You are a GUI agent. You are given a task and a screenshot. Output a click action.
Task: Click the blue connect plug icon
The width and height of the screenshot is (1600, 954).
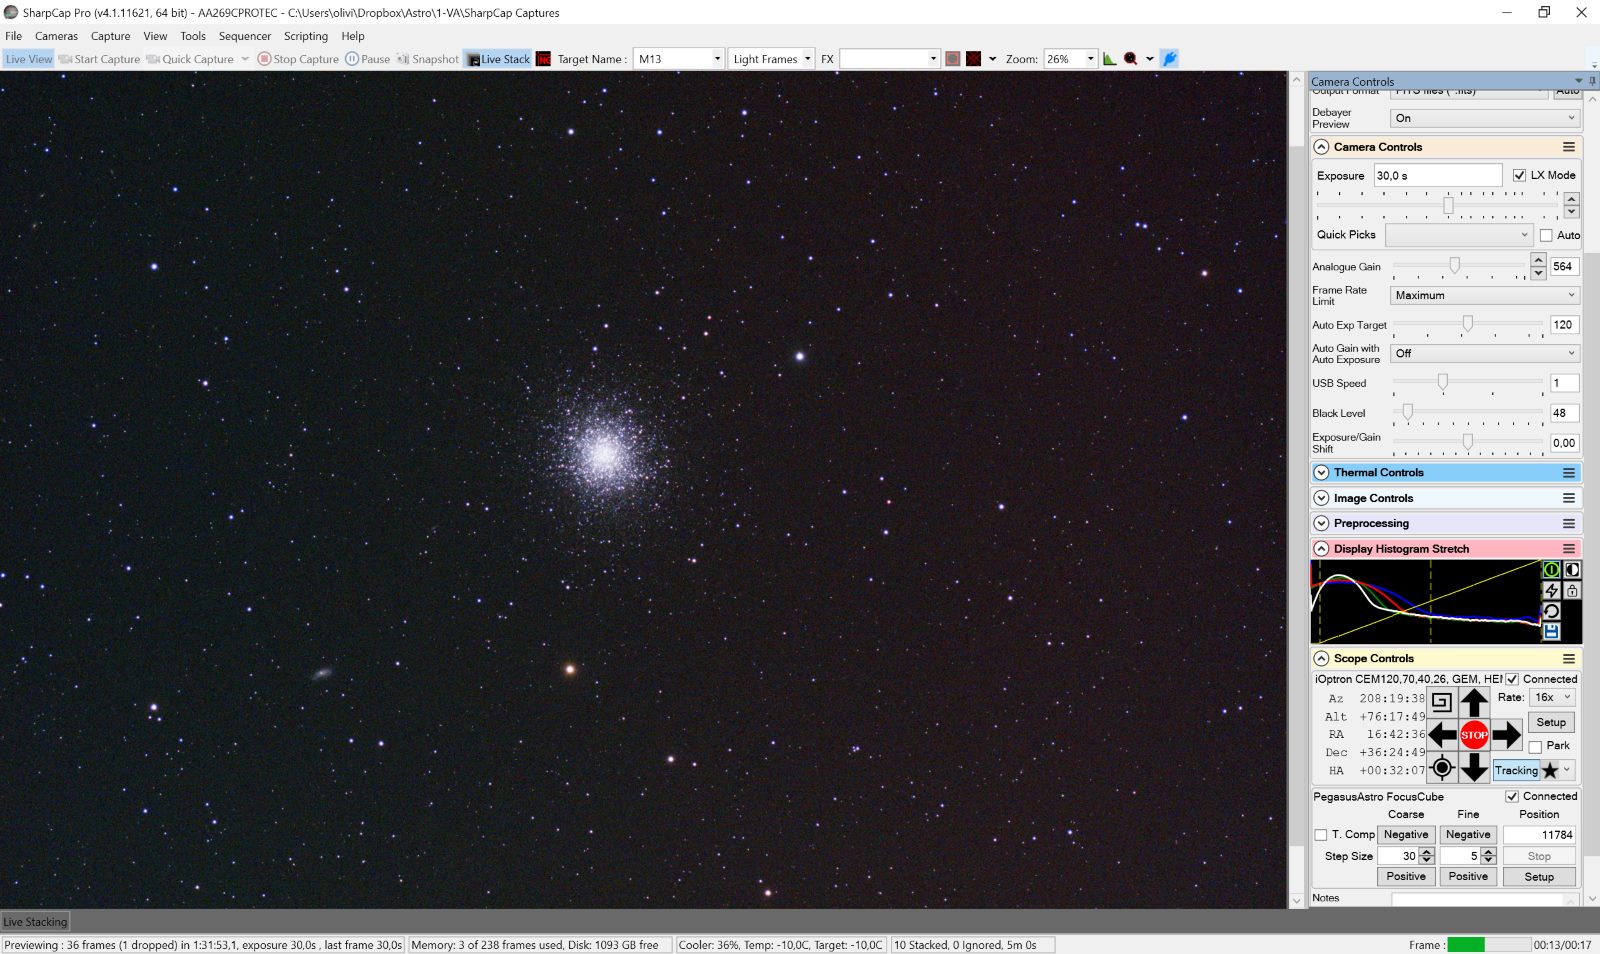click(1169, 58)
